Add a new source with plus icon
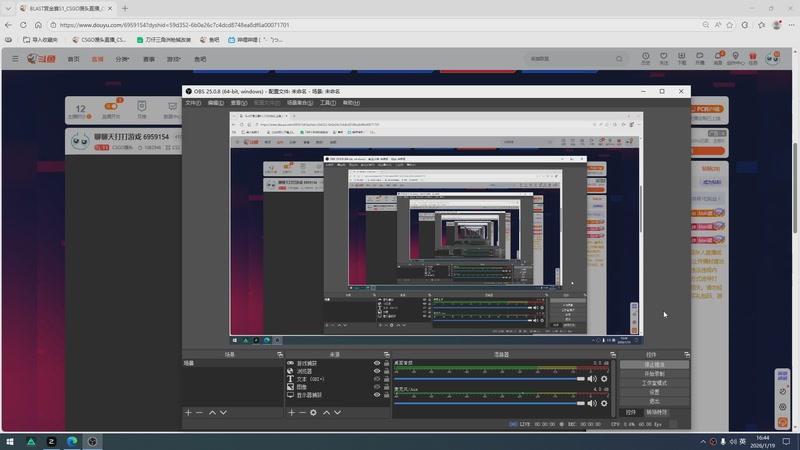 (291, 412)
